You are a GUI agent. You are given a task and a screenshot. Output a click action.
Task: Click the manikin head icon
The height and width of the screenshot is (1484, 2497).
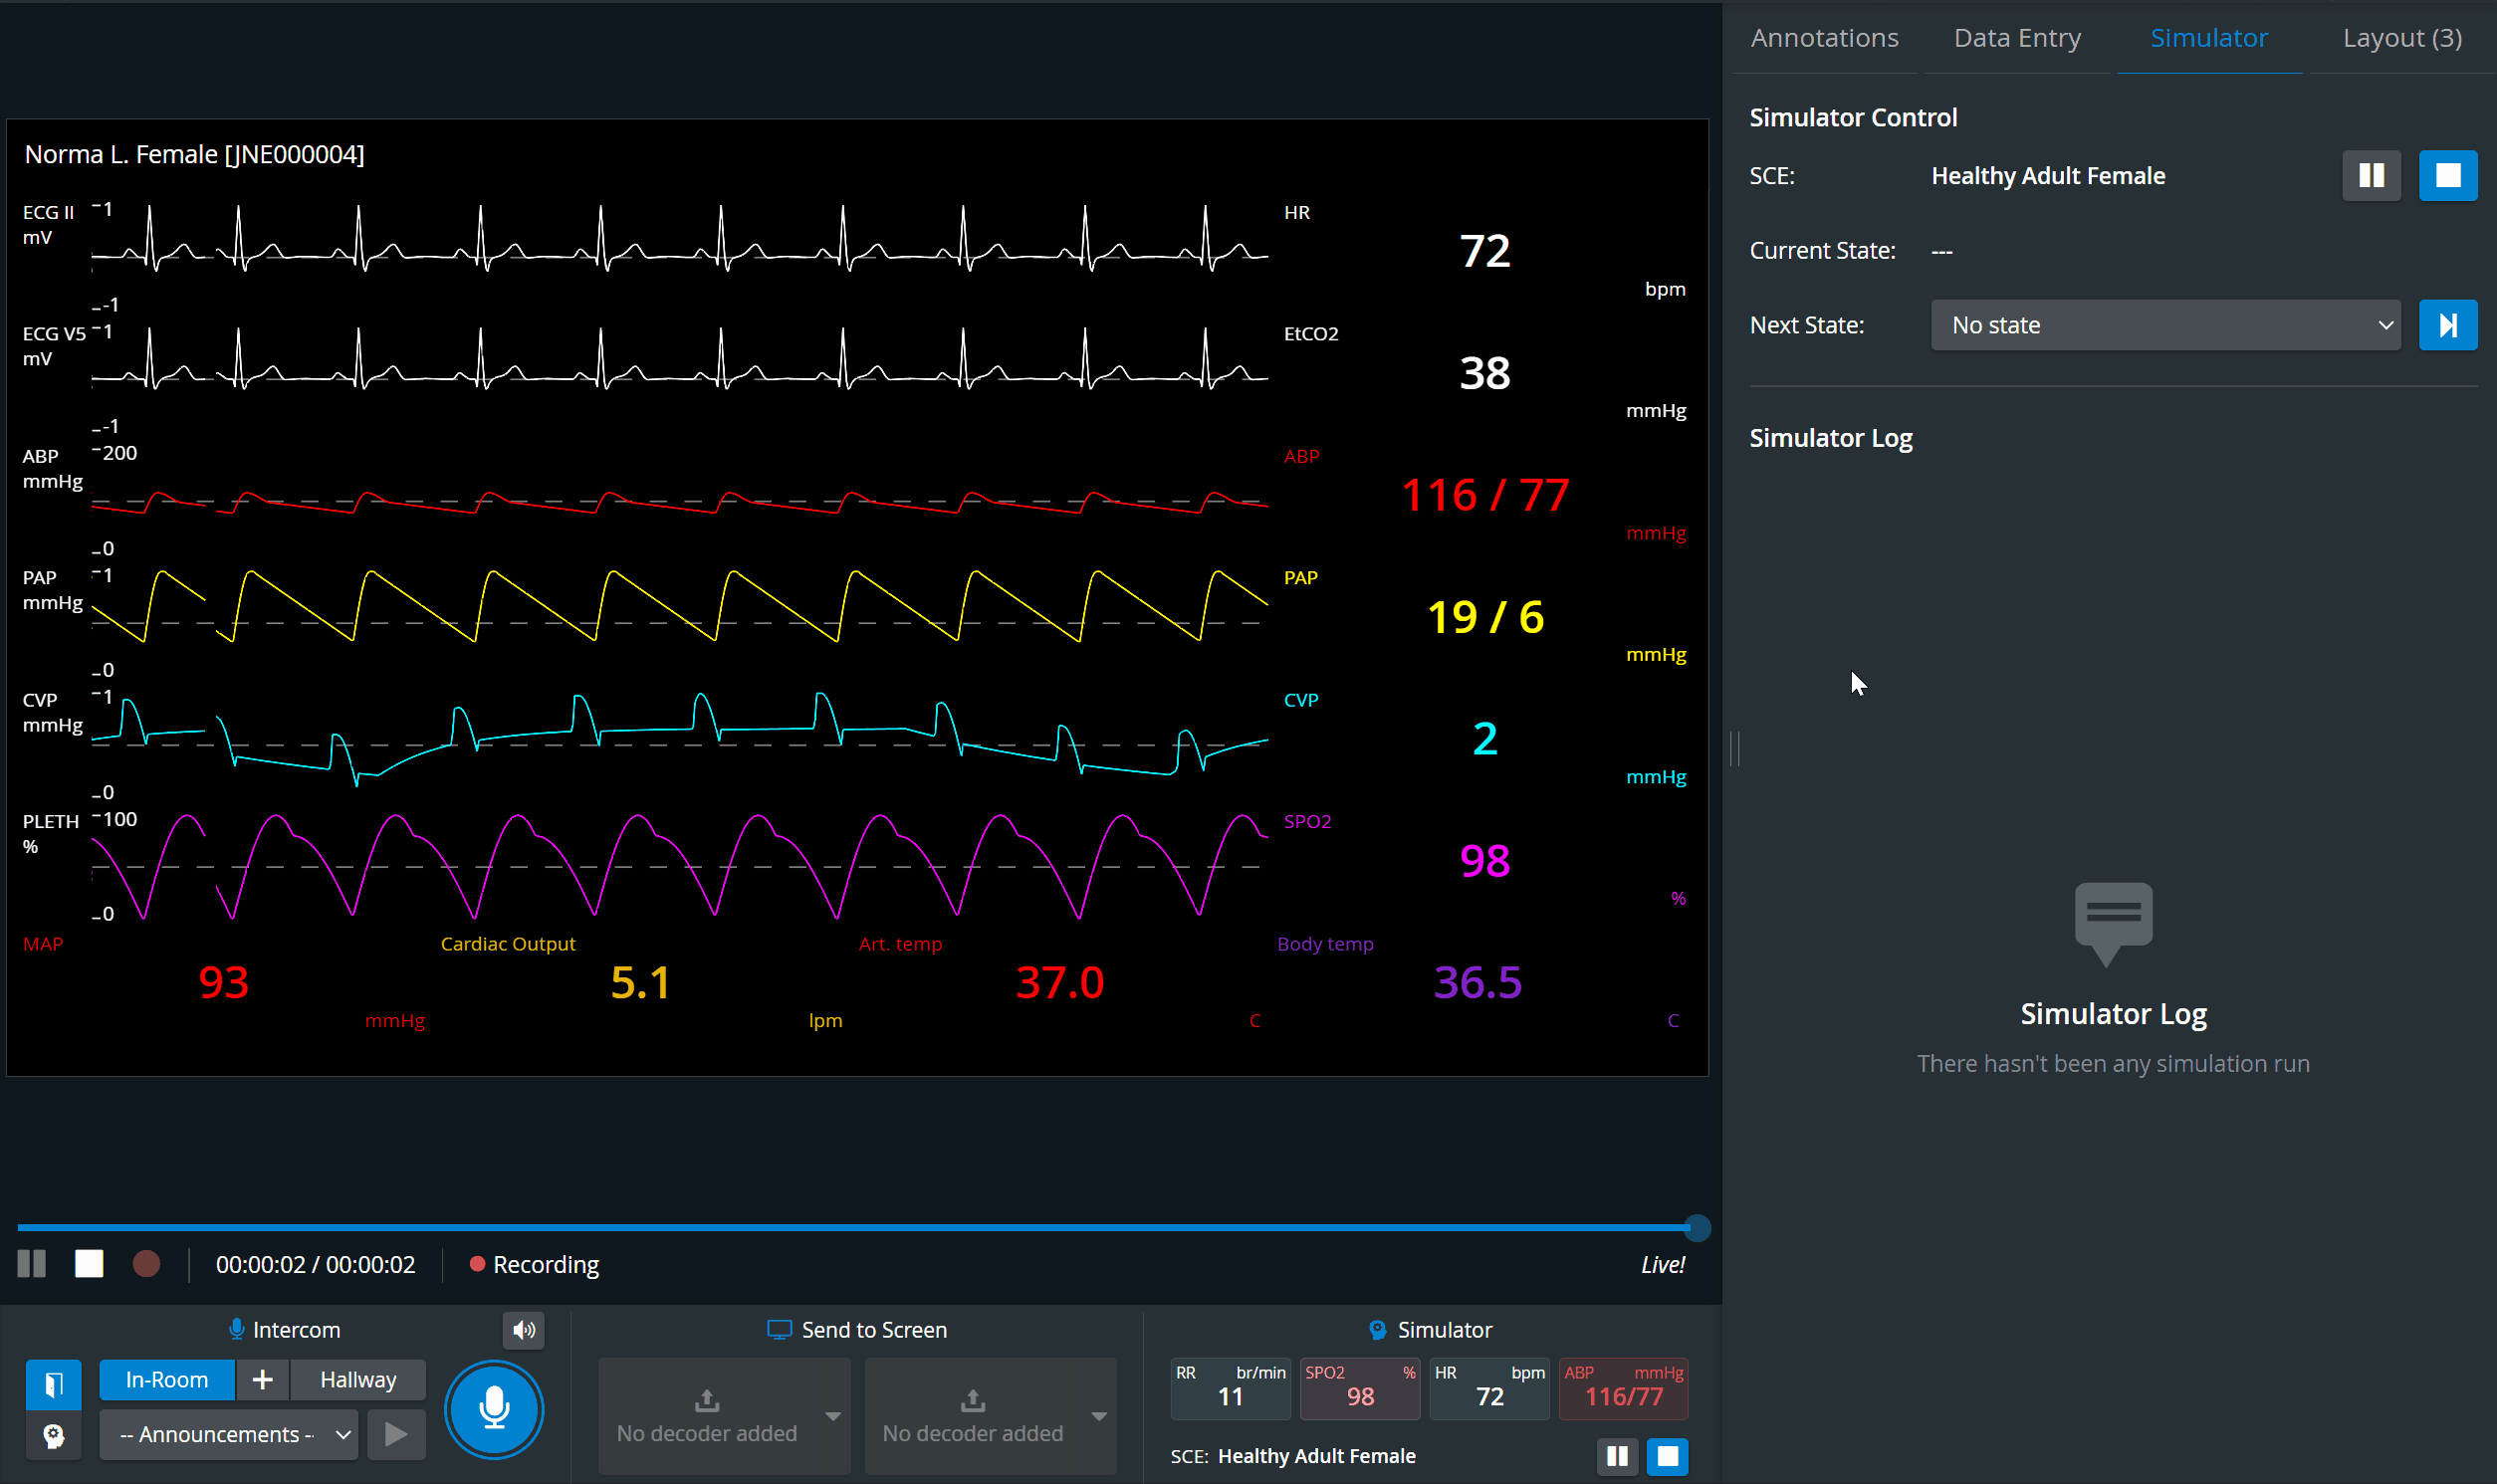click(x=53, y=1436)
